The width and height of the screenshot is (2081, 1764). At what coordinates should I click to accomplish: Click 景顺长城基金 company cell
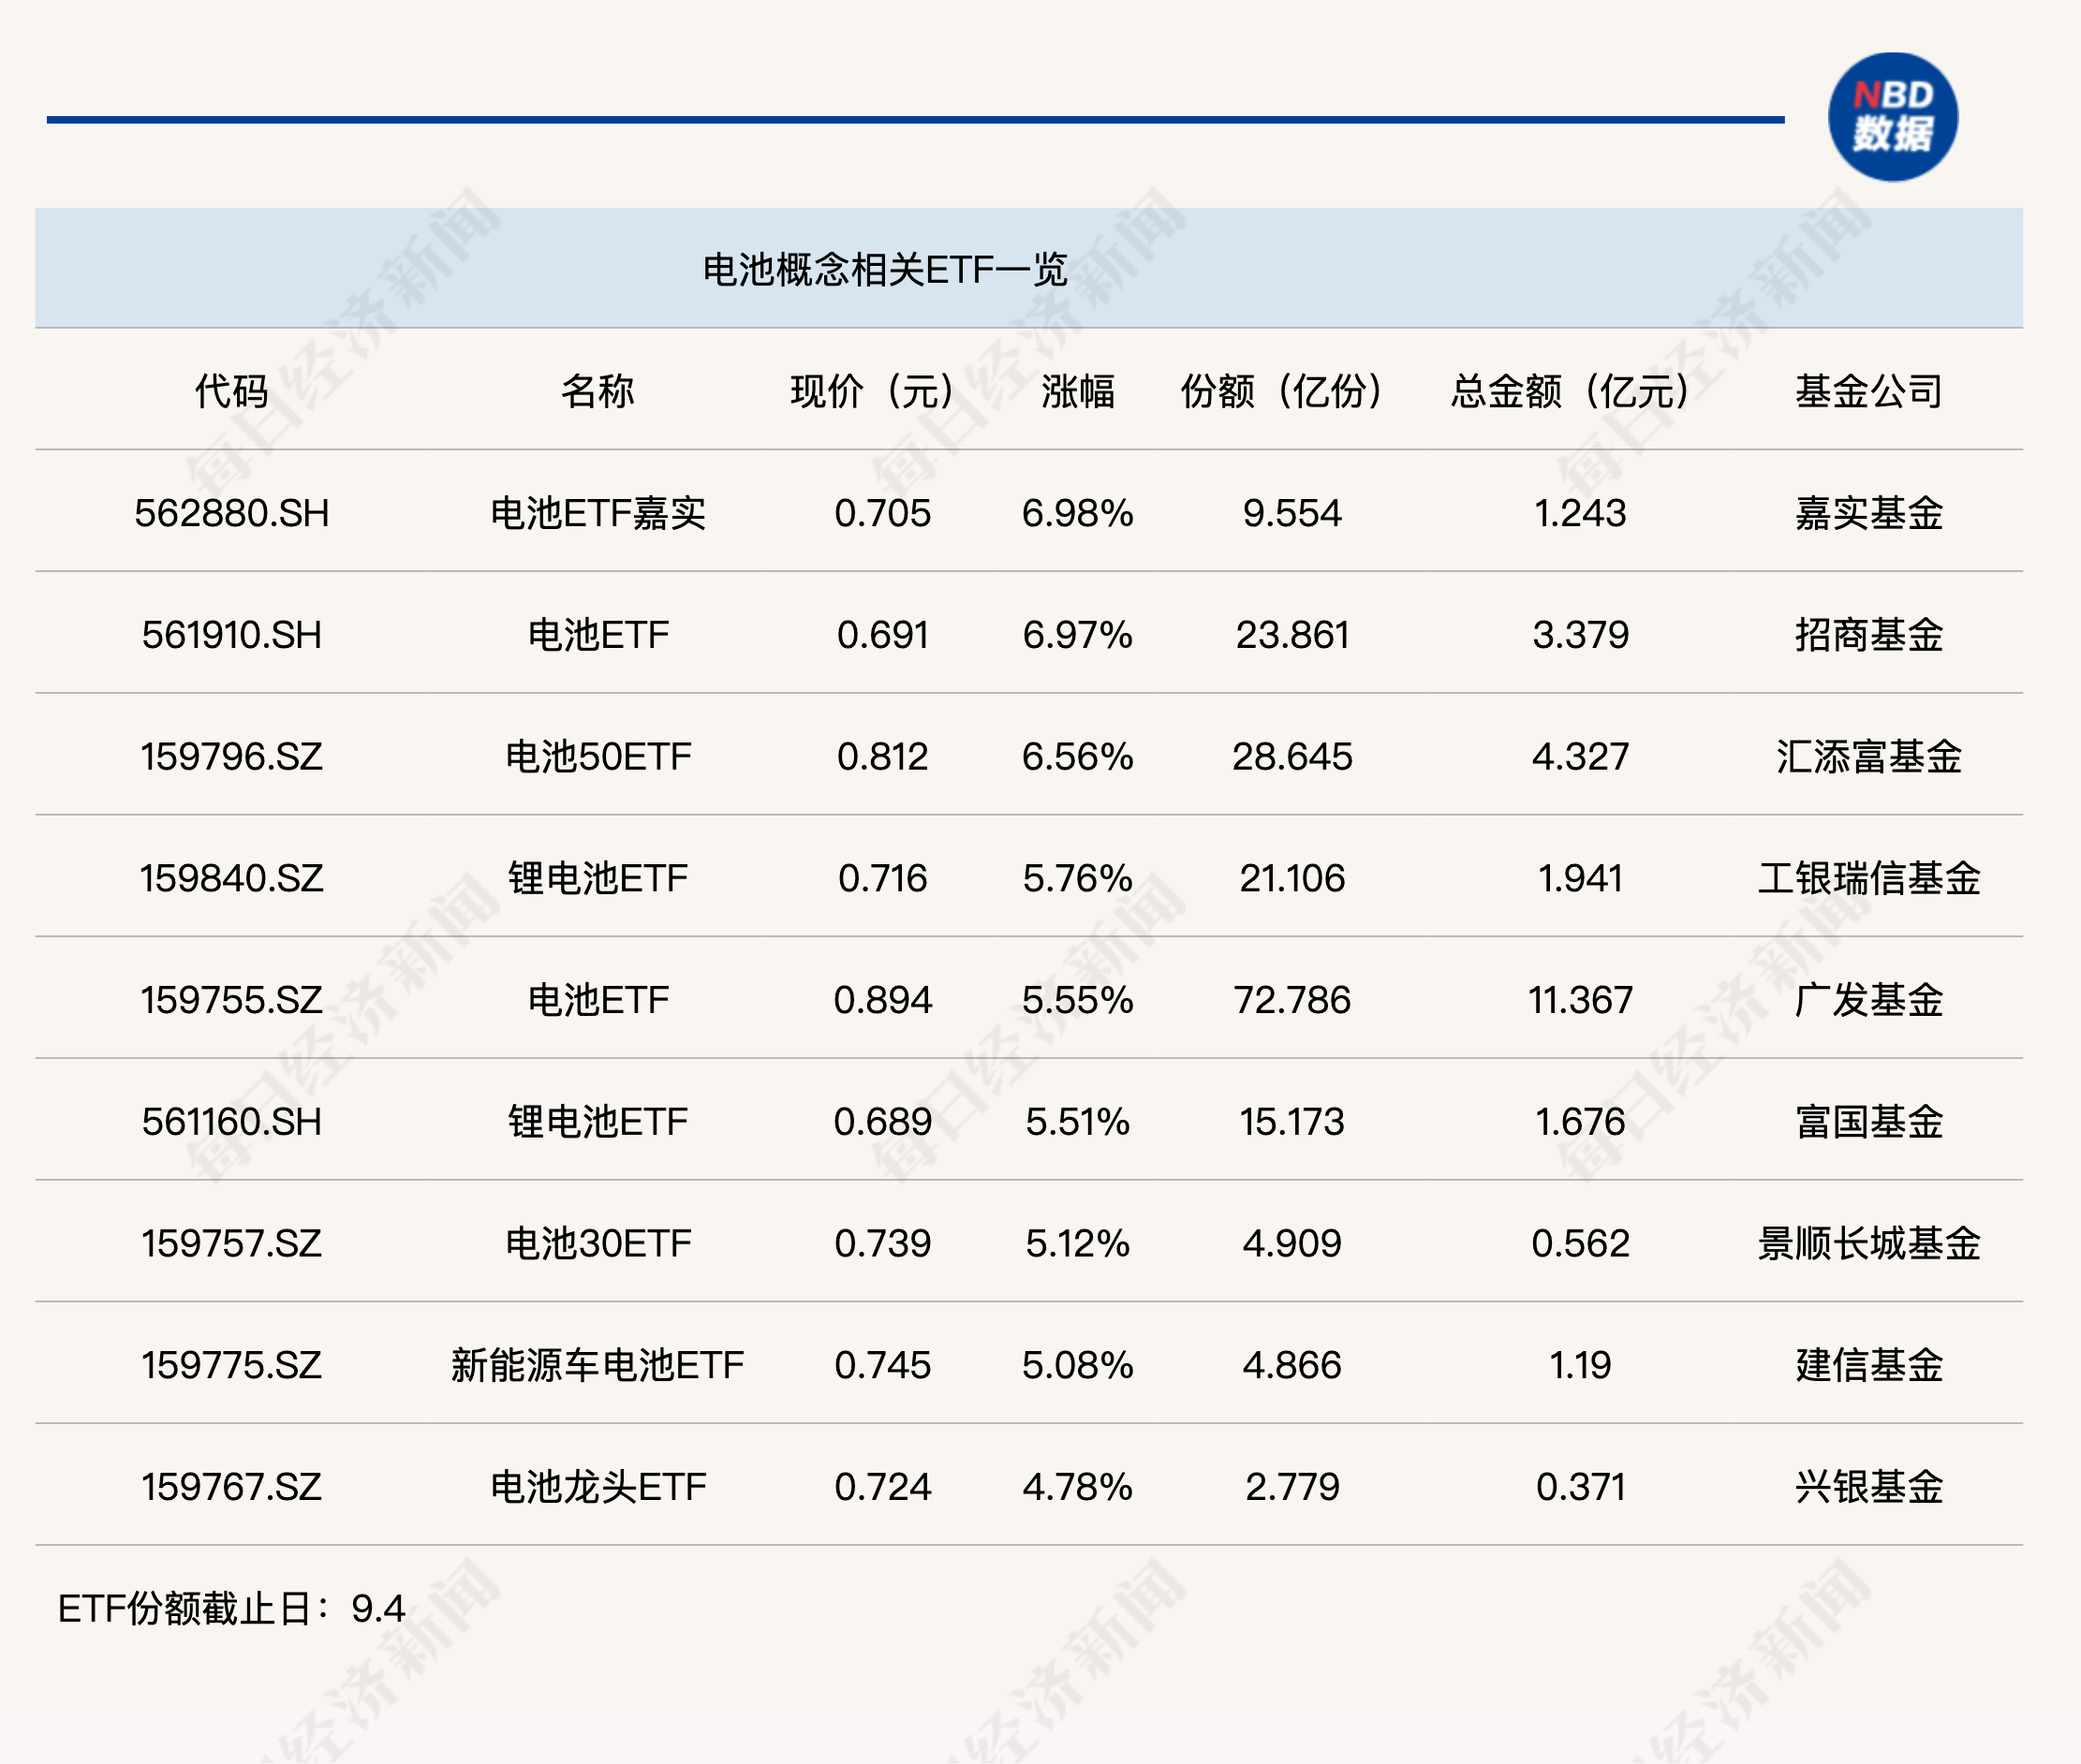point(1868,1243)
